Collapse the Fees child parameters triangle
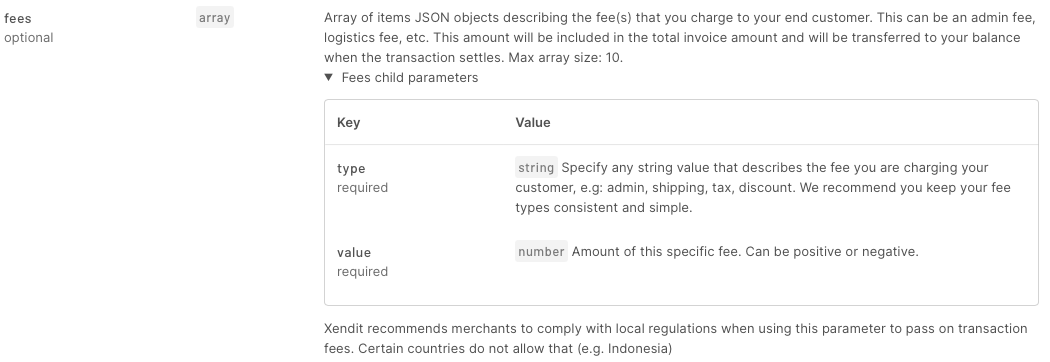Screen dimensions: 1050x362 coord(329,78)
